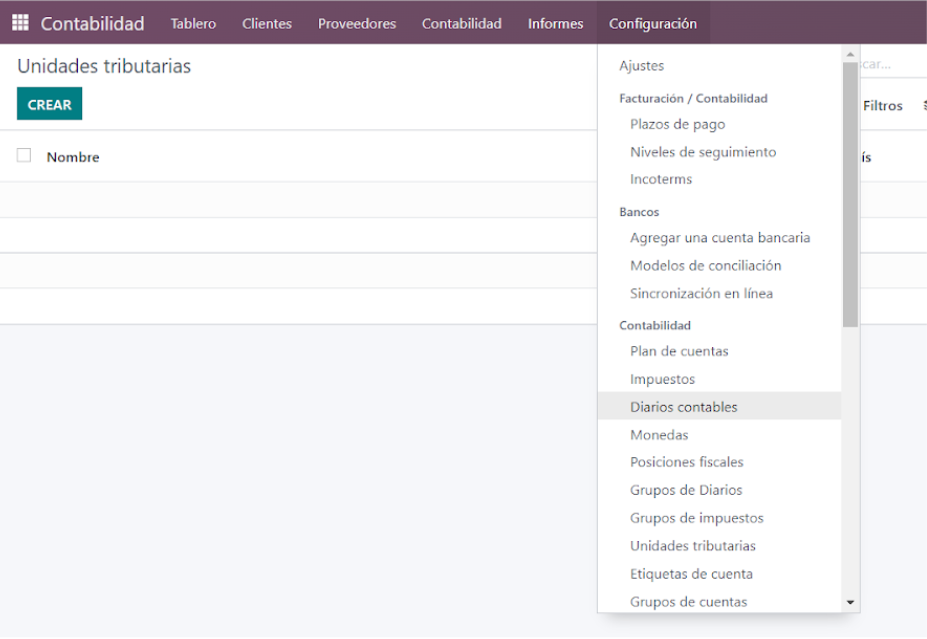
Task: Open the apps grid home menu
Action: (x=20, y=23)
